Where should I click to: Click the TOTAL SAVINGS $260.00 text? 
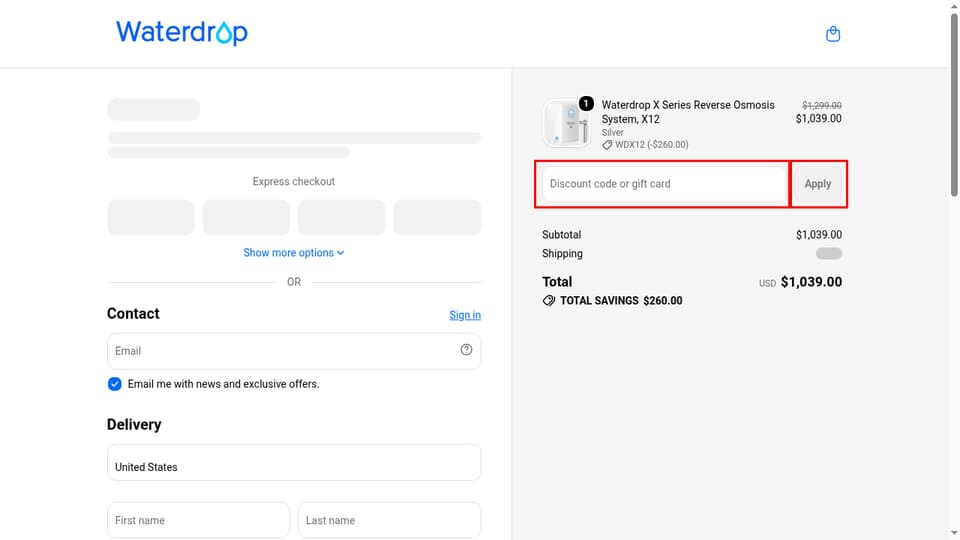[621, 301]
